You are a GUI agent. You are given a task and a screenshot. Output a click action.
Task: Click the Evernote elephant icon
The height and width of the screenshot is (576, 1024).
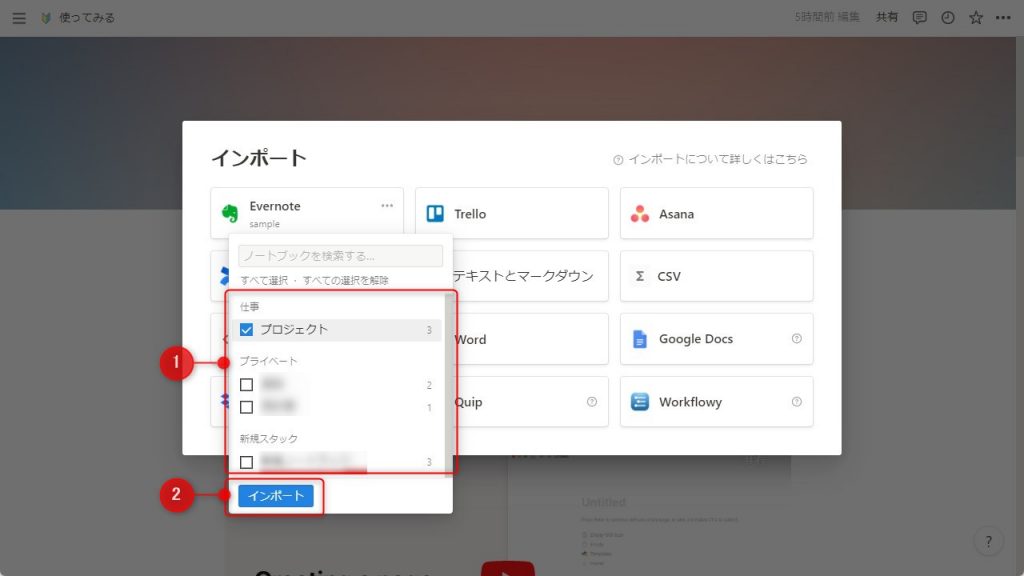click(230, 214)
